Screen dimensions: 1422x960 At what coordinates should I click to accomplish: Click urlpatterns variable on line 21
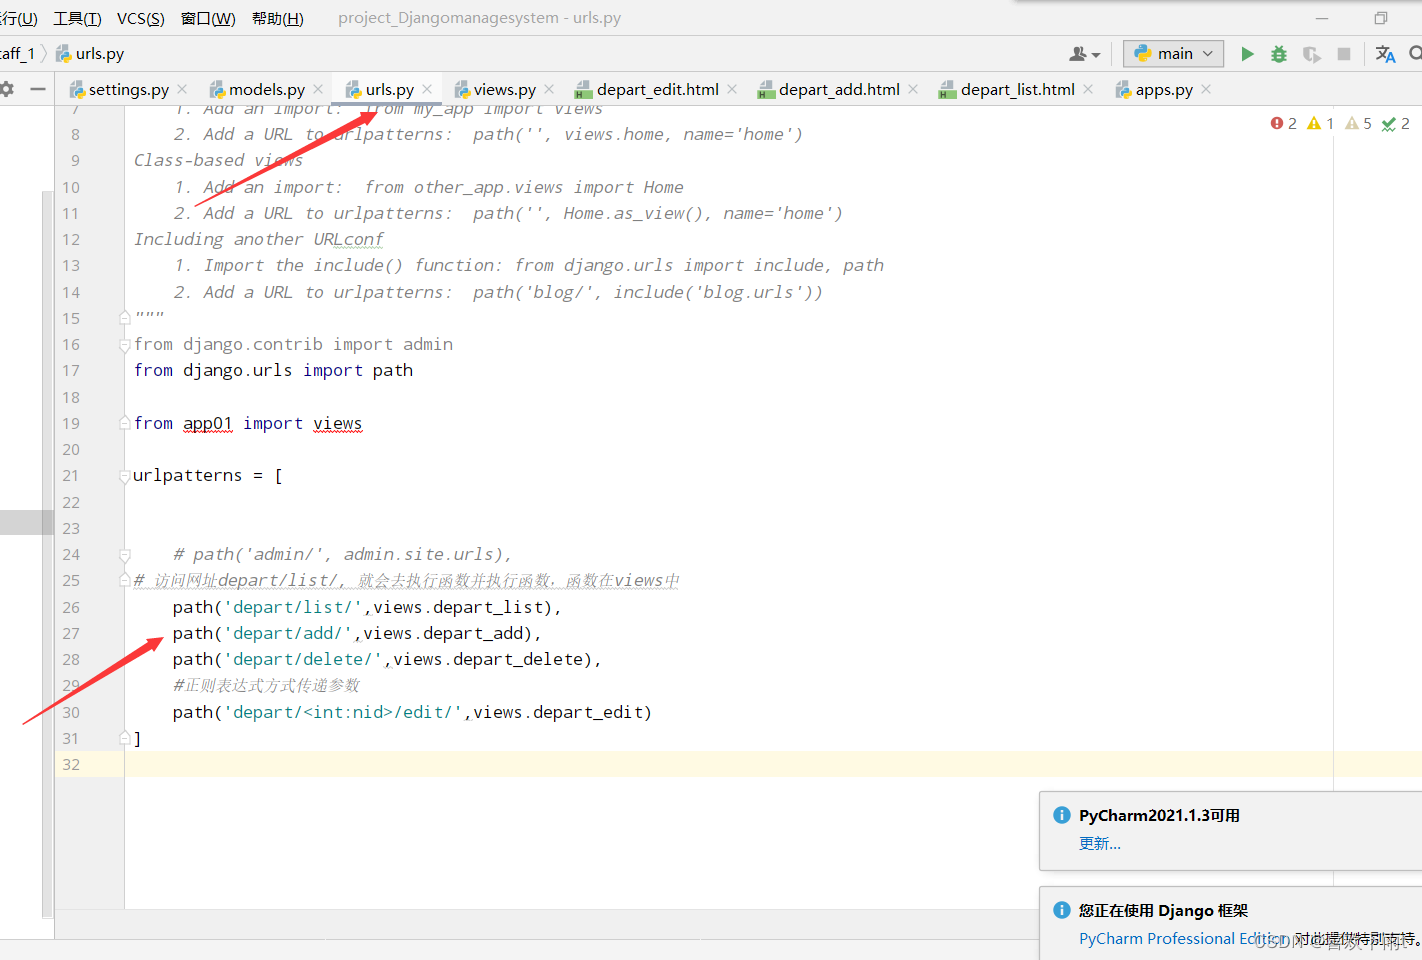tap(187, 476)
